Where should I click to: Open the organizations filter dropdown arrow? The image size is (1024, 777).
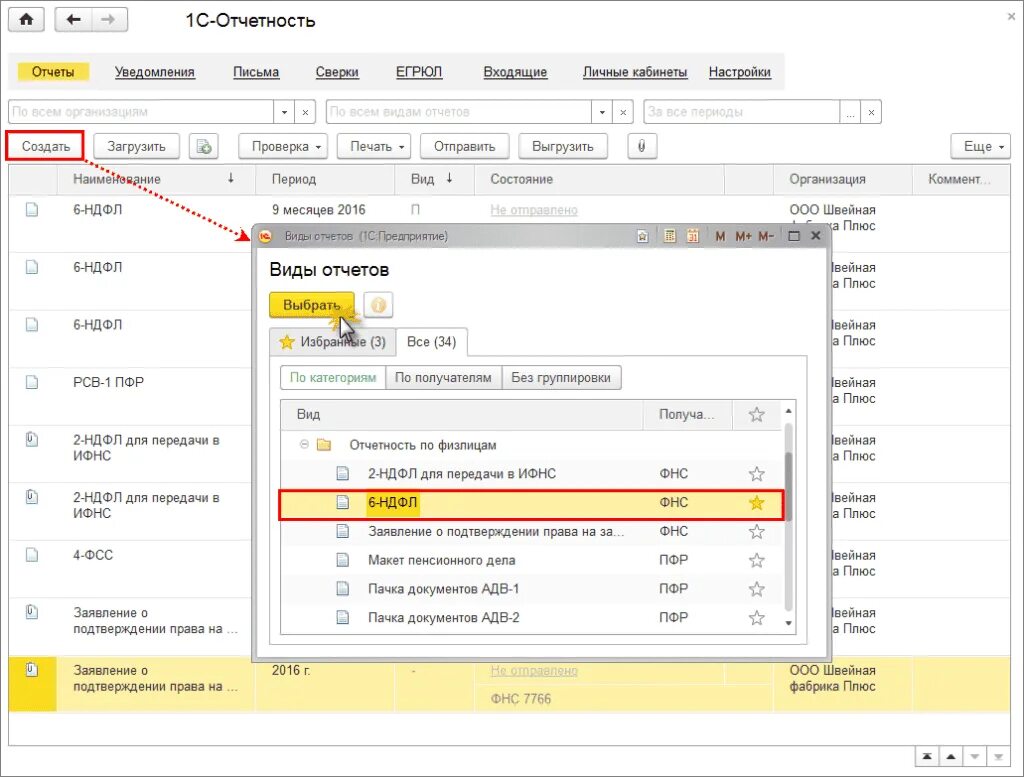tap(284, 112)
